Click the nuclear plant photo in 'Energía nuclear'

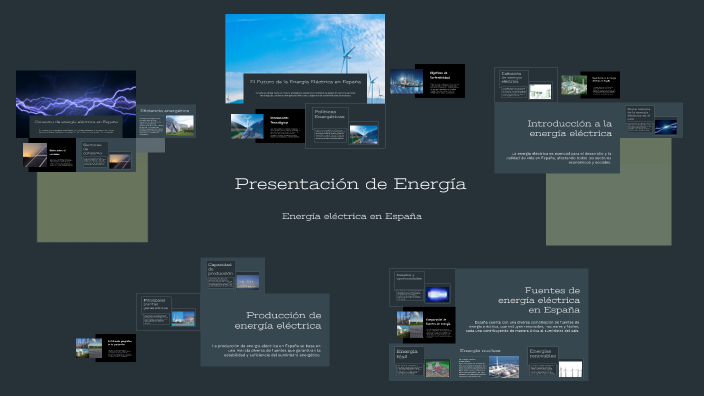pyautogui.click(x=504, y=366)
